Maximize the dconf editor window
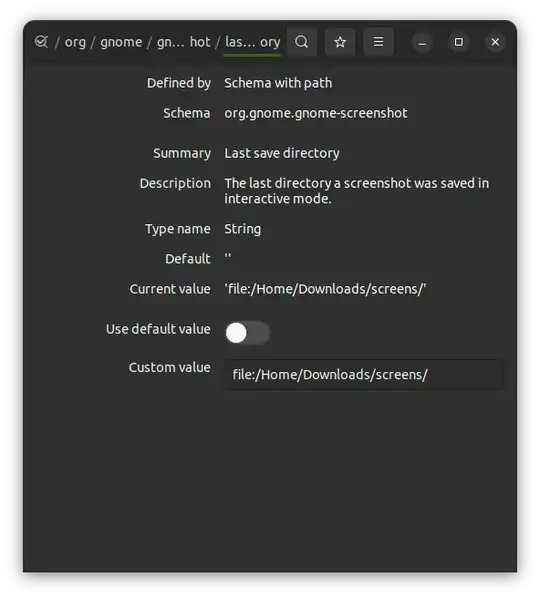The height and width of the screenshot is (598, 540). pyautogui.click(x=459, y=42)
